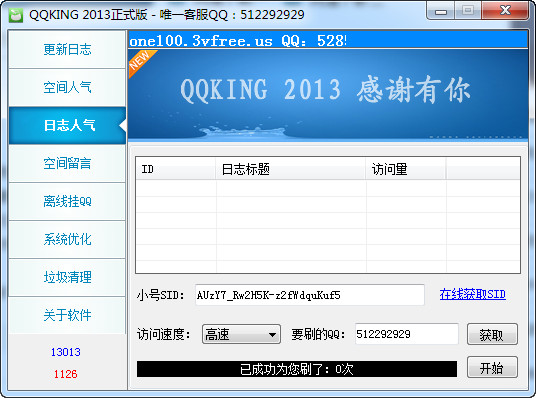
Task: Click the 开始 button
Action: pos(492,367)
